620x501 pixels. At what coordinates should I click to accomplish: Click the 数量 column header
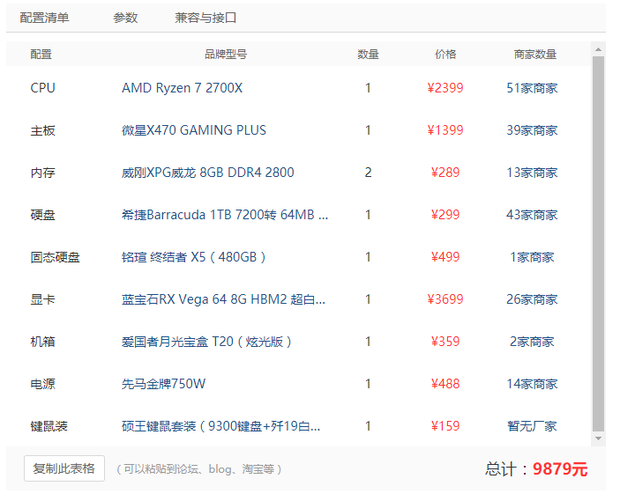point(368,54)
